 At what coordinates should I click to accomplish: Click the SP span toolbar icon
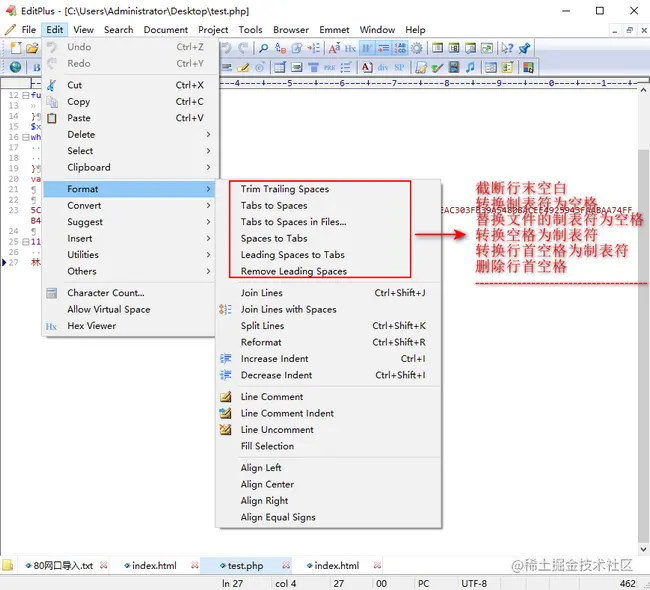point(399,67)
